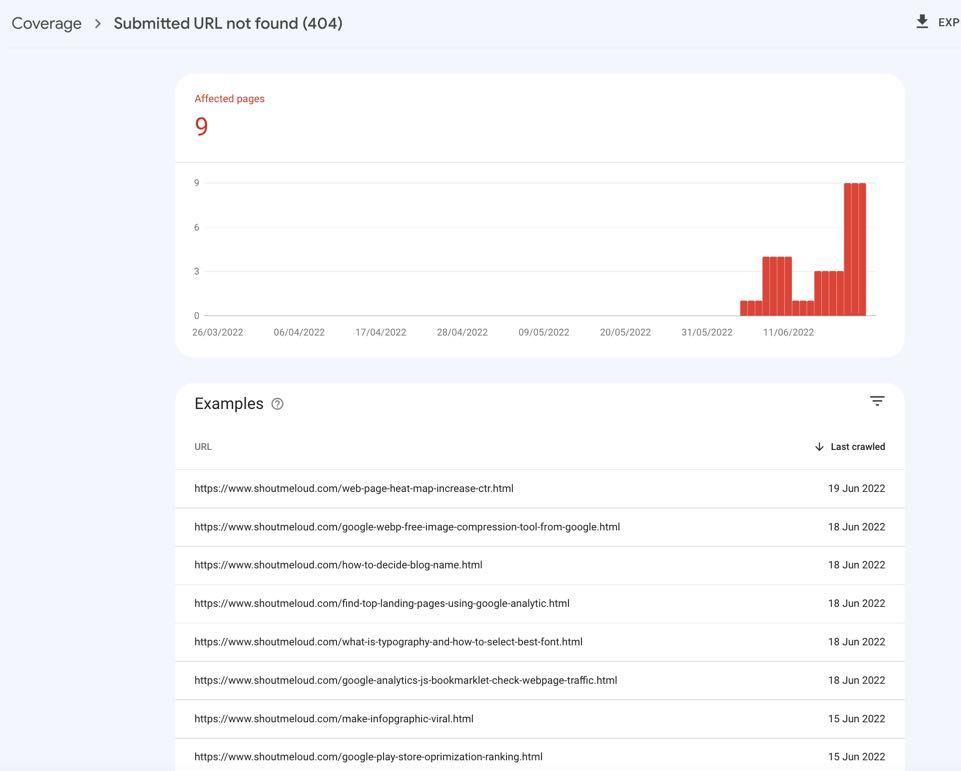Image resolution: width=961 pixels, height=771 pixels.
Task: Go back to Coverage breadcrumb
Action: pos(46,23)
